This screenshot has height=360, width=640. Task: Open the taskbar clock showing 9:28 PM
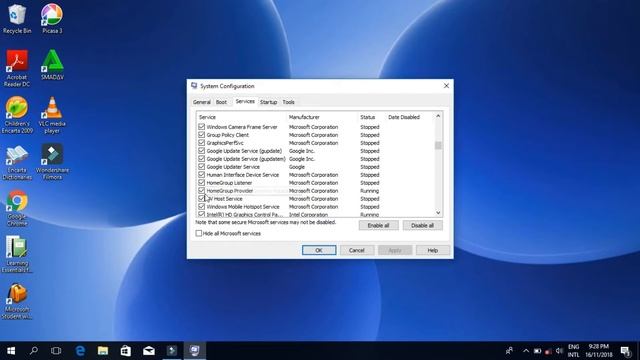click(x=599, y=351)
